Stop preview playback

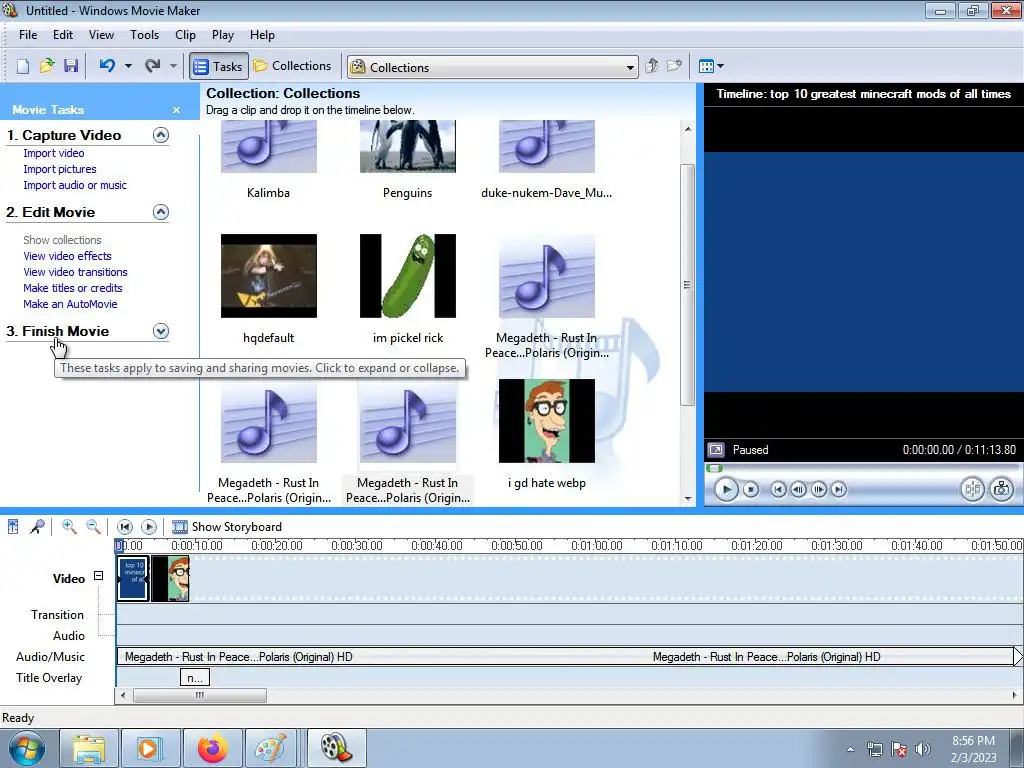click(751, 489)
